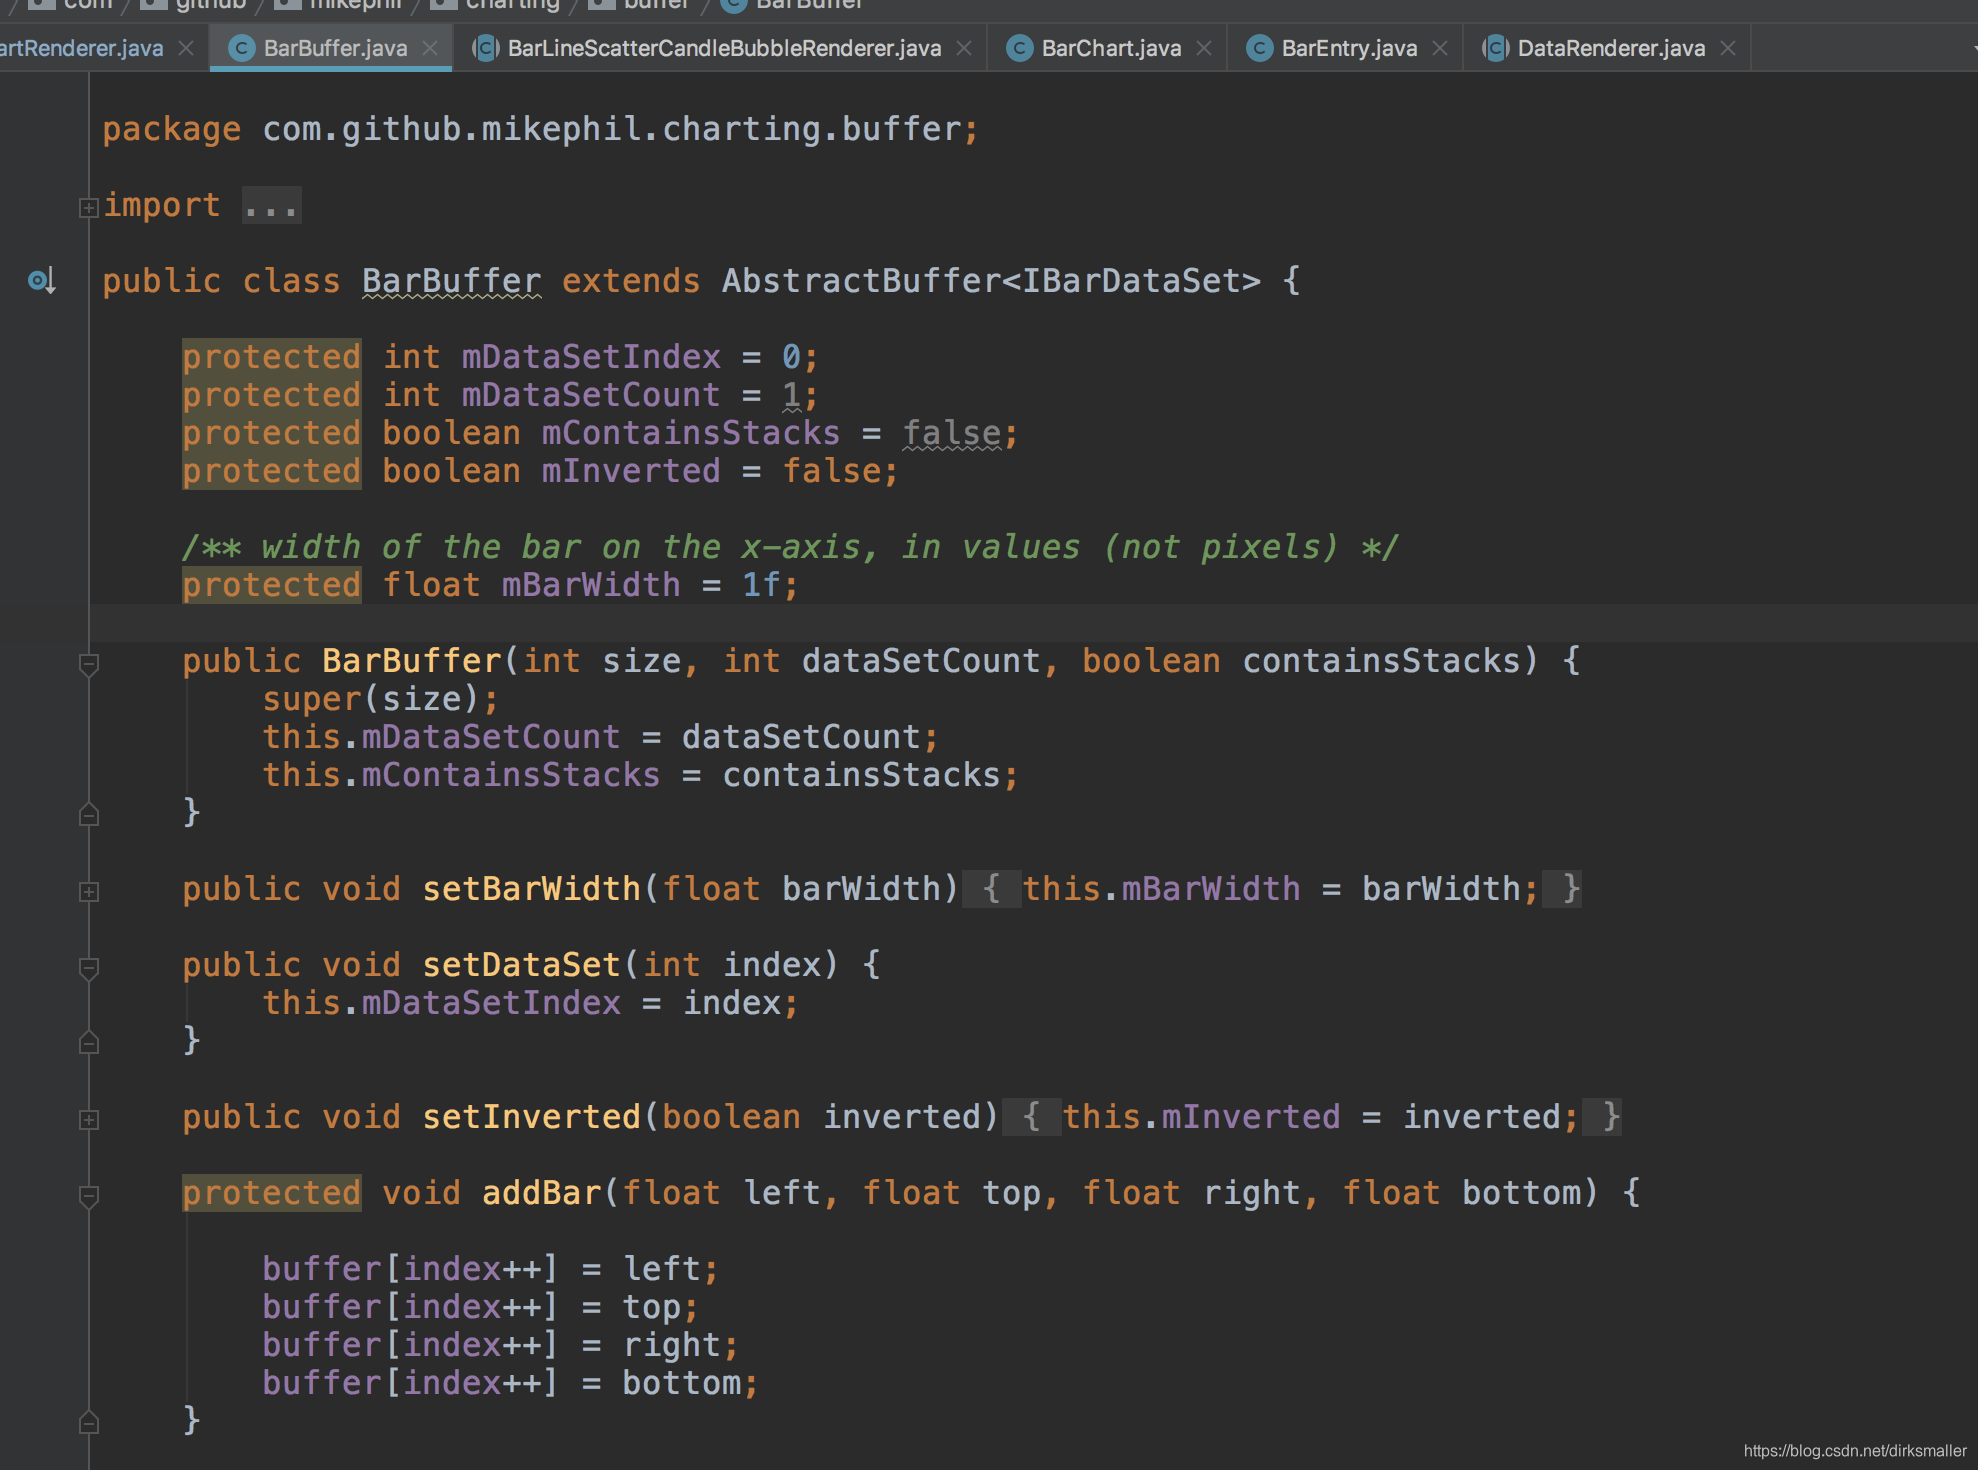This screenshot has height=1470, width=1978.
Task: Click the package declaration line
Action: click(x=540, y=129)
